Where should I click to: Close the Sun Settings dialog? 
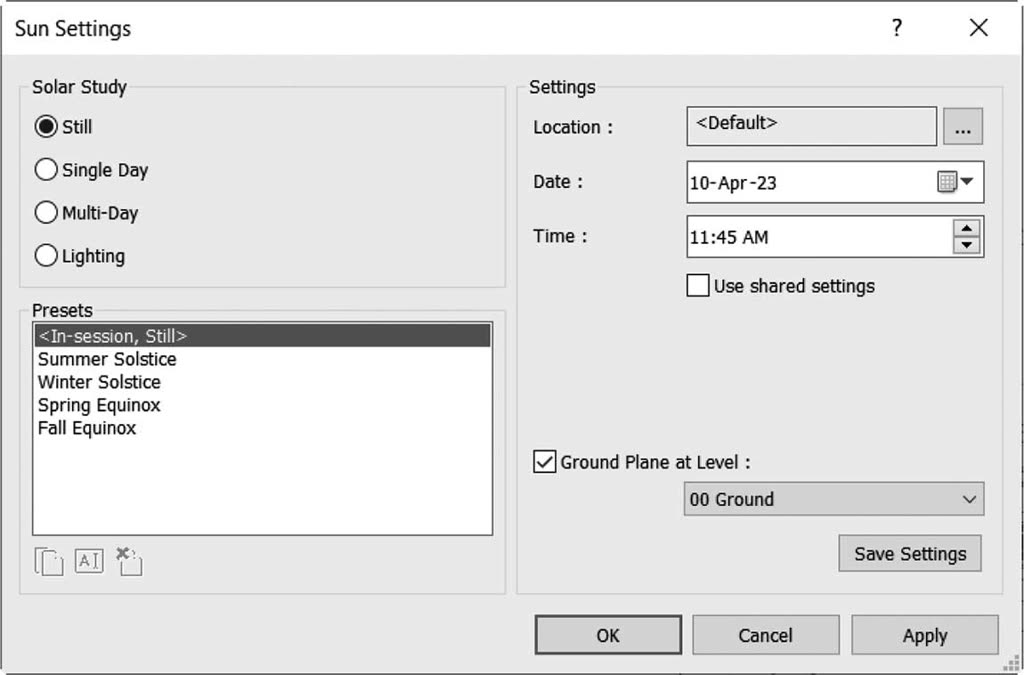click(978, 27)
